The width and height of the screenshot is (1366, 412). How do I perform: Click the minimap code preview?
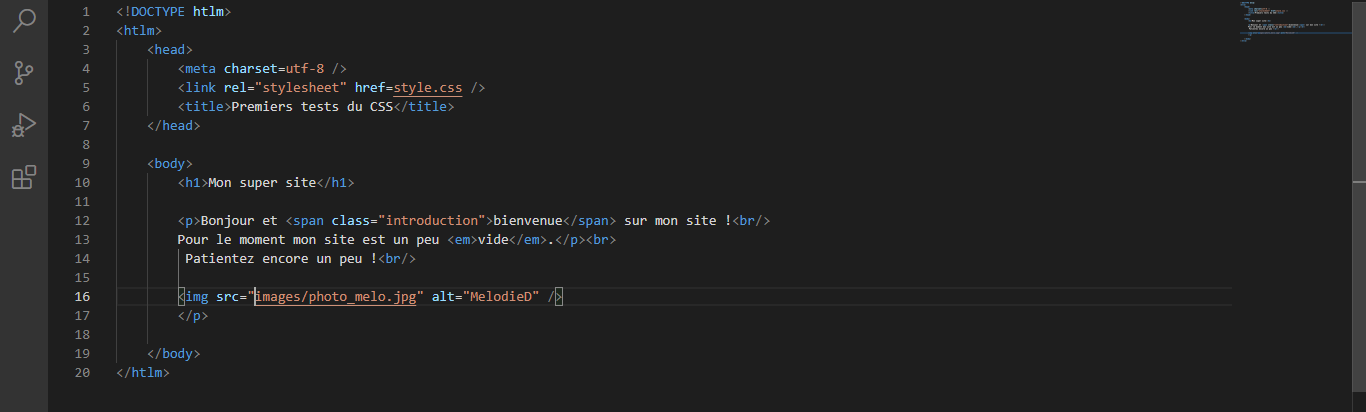(1291, 20)
